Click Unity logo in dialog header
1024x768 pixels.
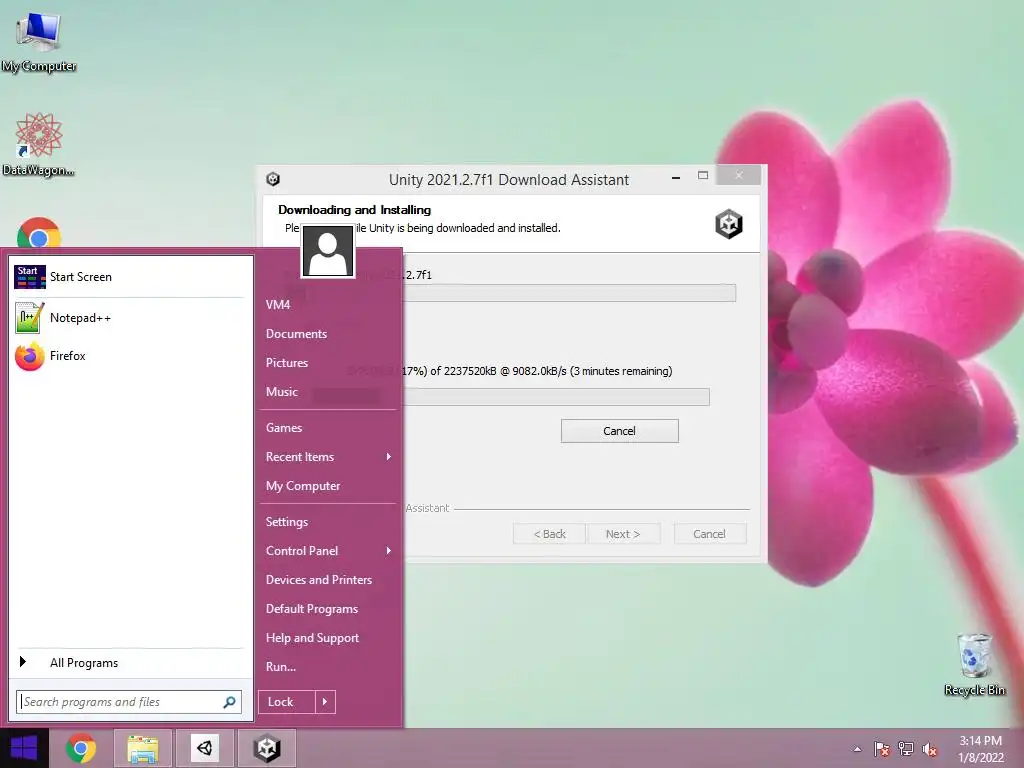coord(729,224)
